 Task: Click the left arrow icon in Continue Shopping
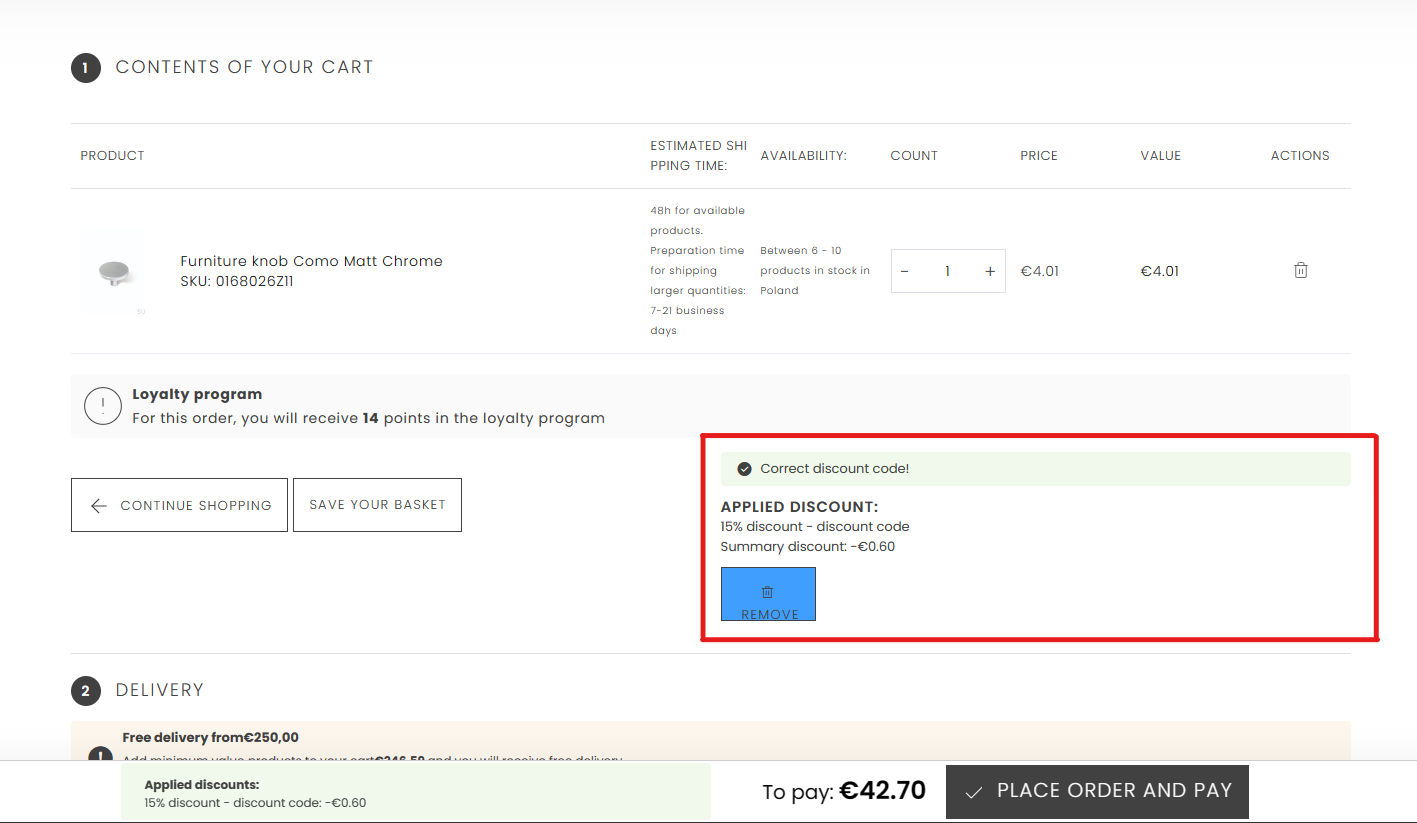click(x=99, y=506)
